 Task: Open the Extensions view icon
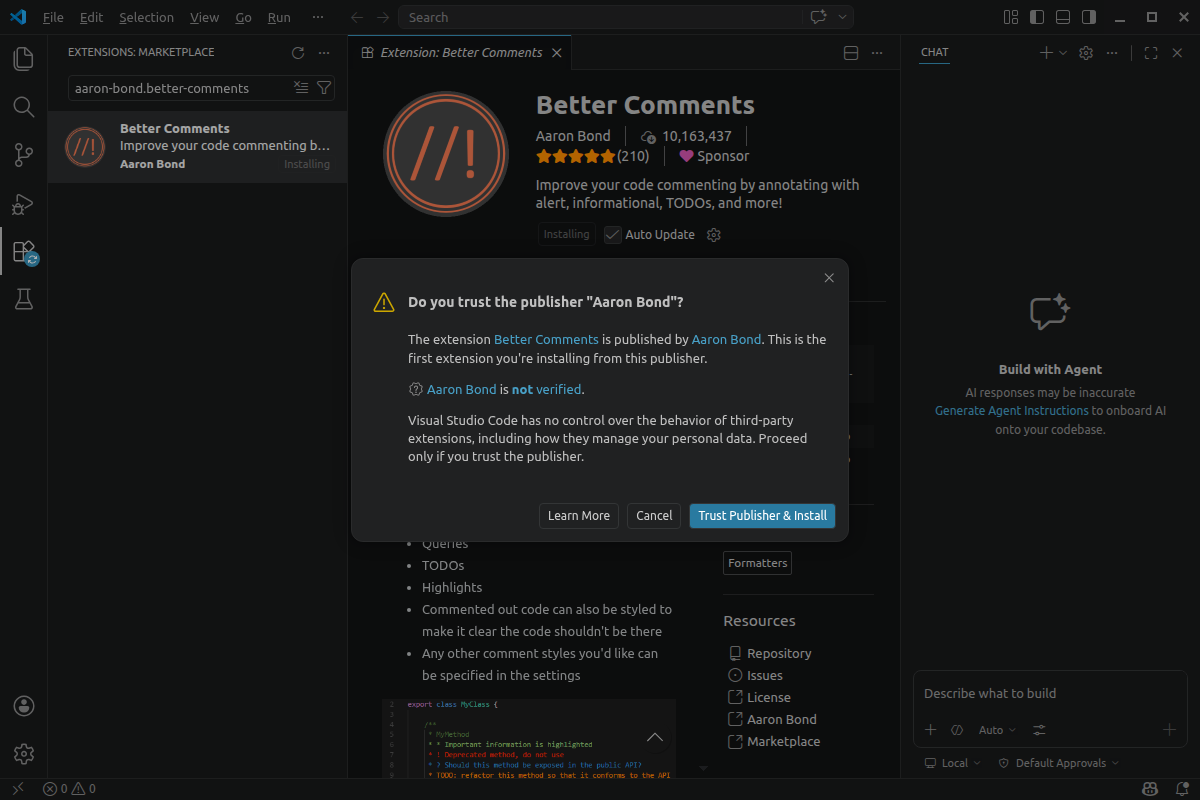[x=23, y=251]
